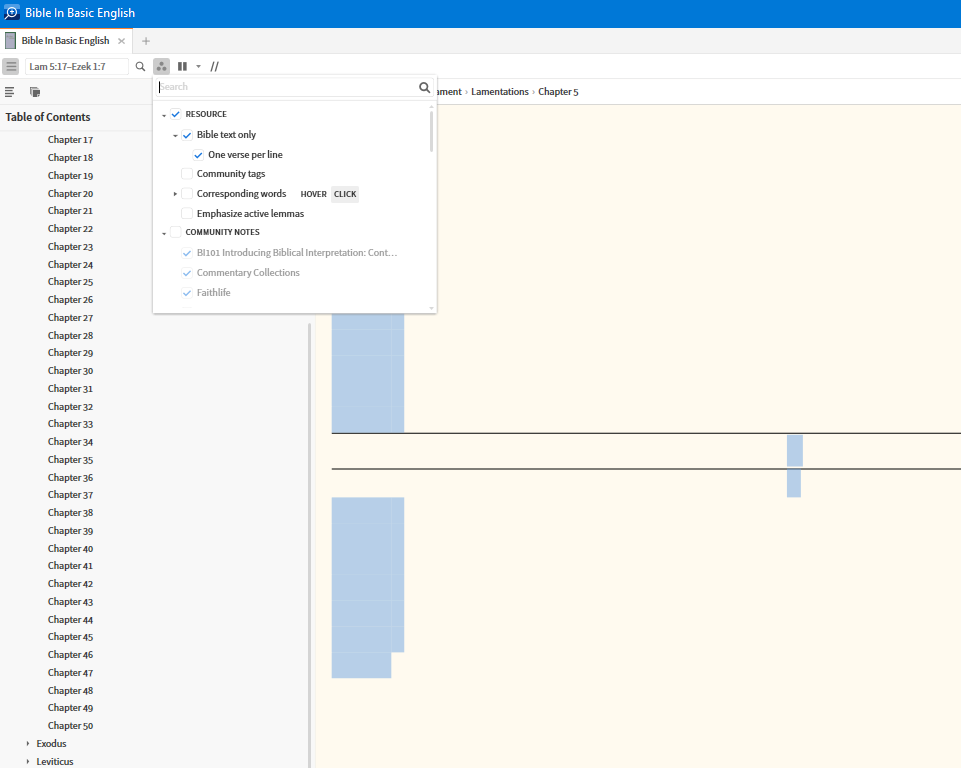Click the magnifier icon in filter search
Image resolution: width=961 pixels, height=768 pixels.
tap(424, 87)
